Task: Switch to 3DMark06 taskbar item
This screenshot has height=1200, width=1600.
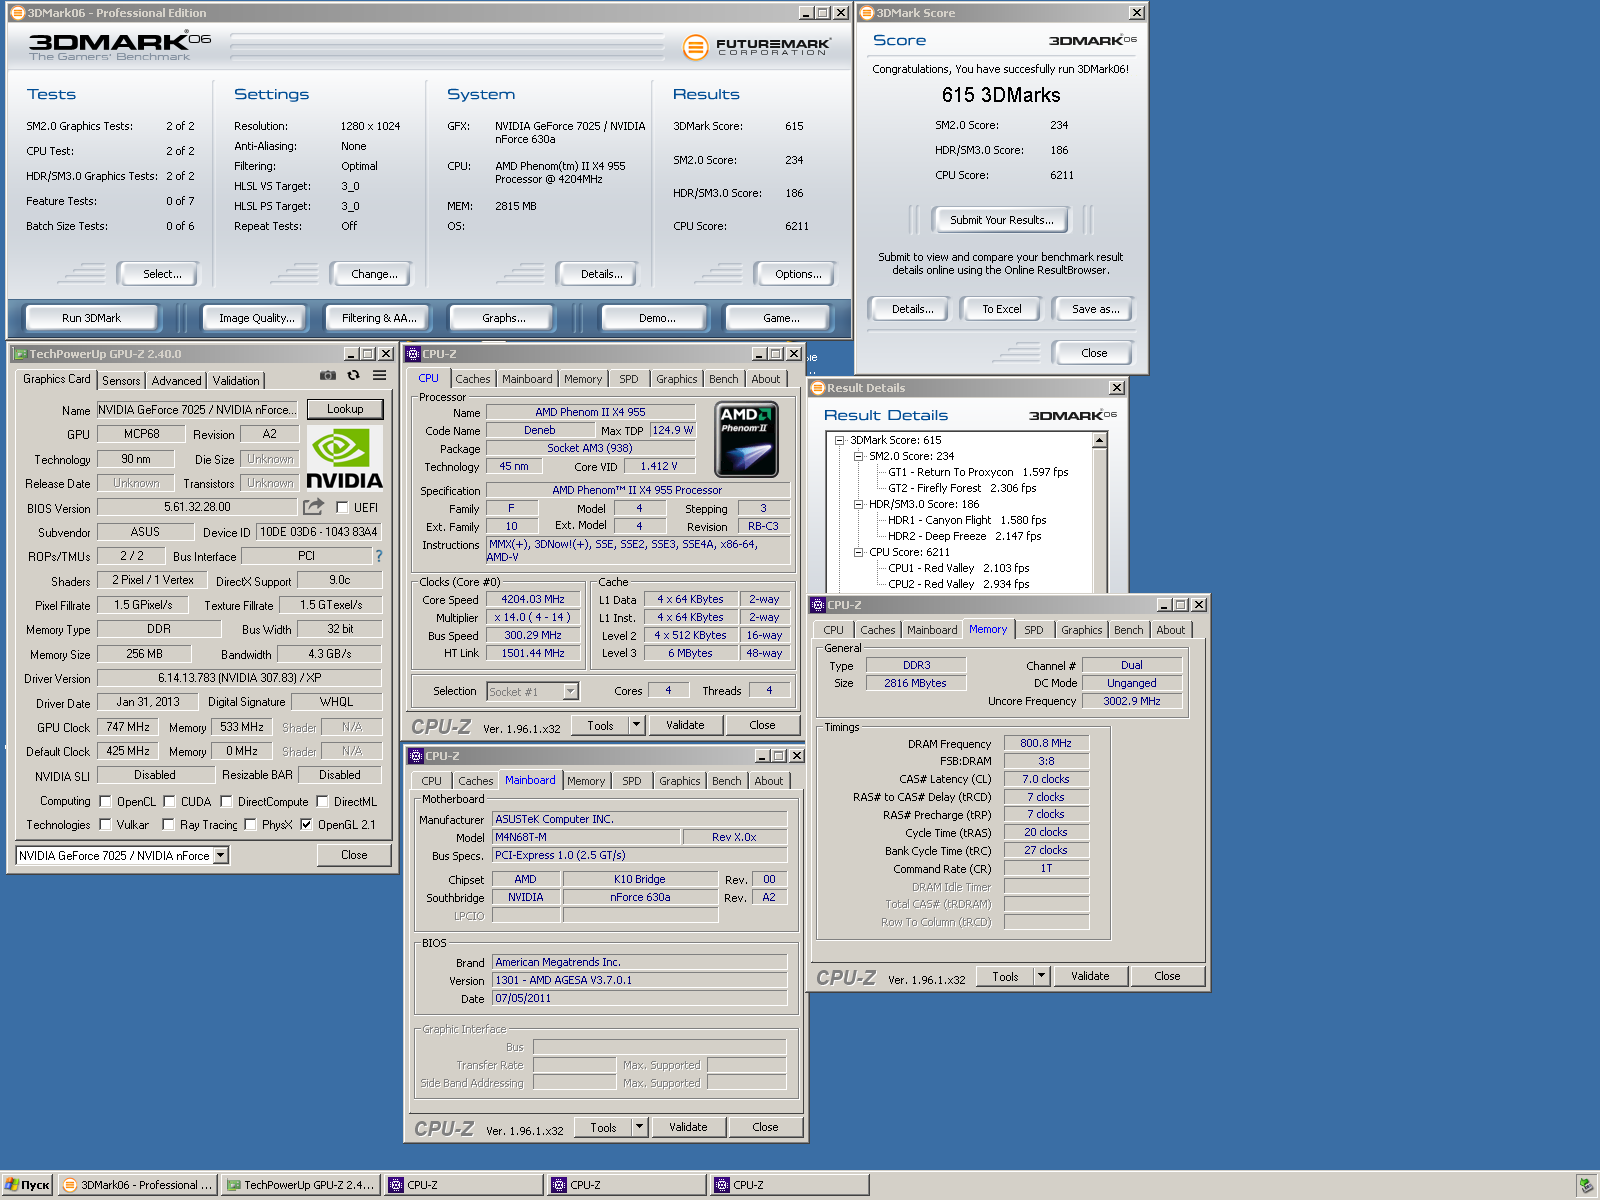Action: tap(138, 1185)
